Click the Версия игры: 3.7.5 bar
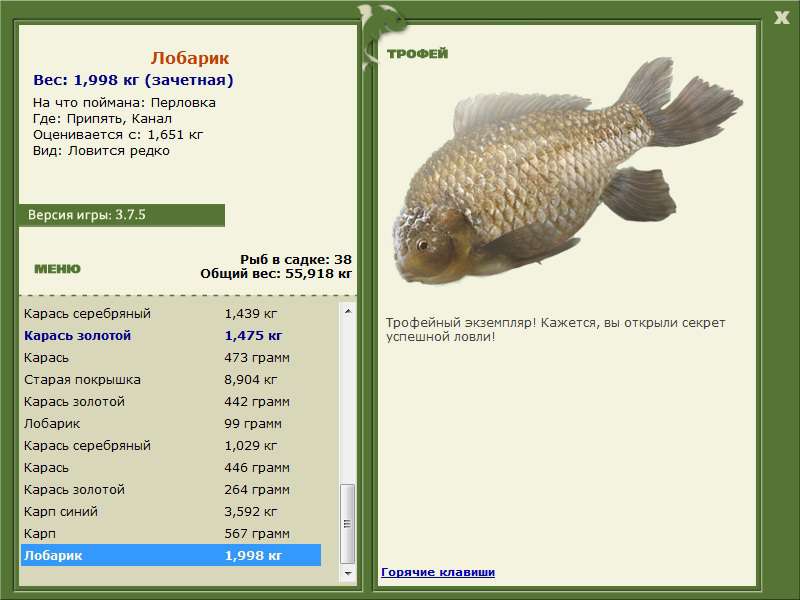This screenshot has width=800, height=600. coord(121,215)
